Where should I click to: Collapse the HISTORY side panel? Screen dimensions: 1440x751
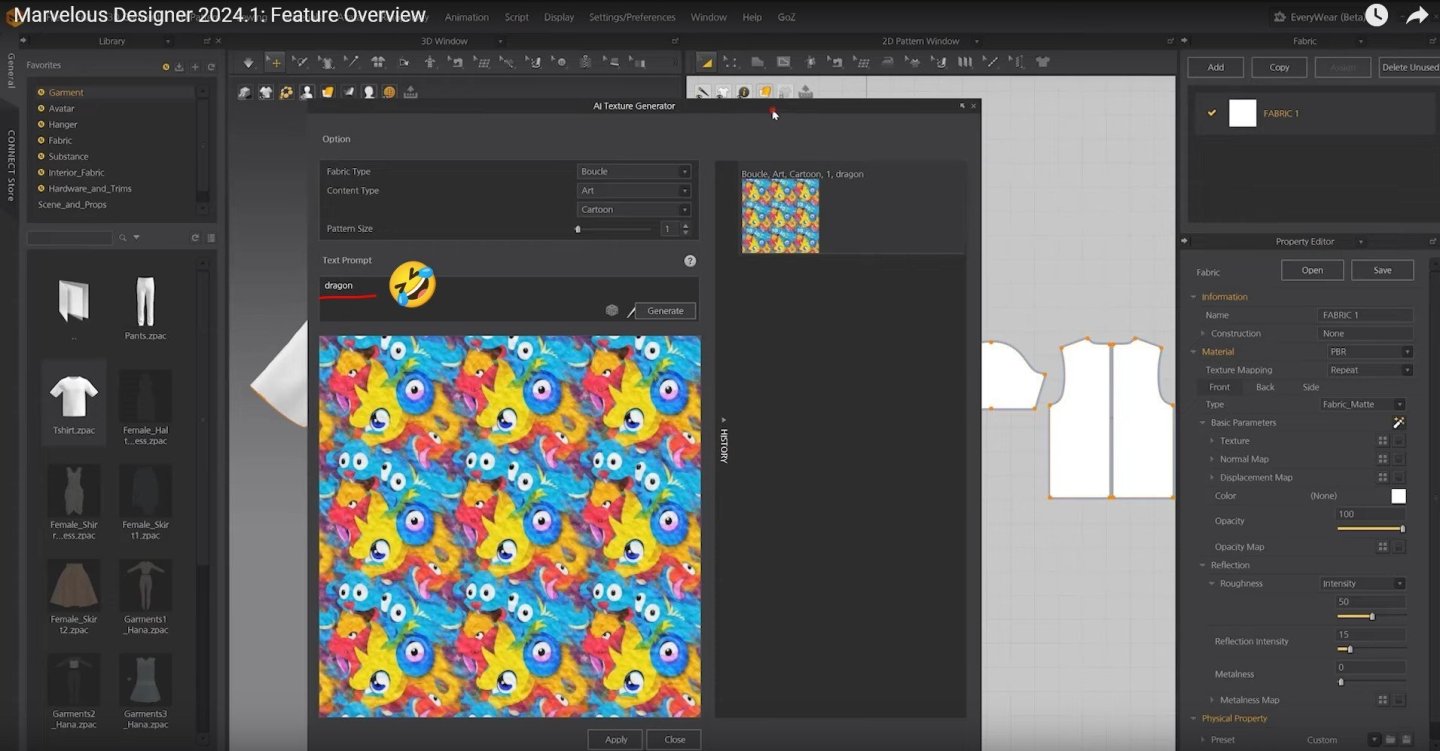click(x=724, y=440)
